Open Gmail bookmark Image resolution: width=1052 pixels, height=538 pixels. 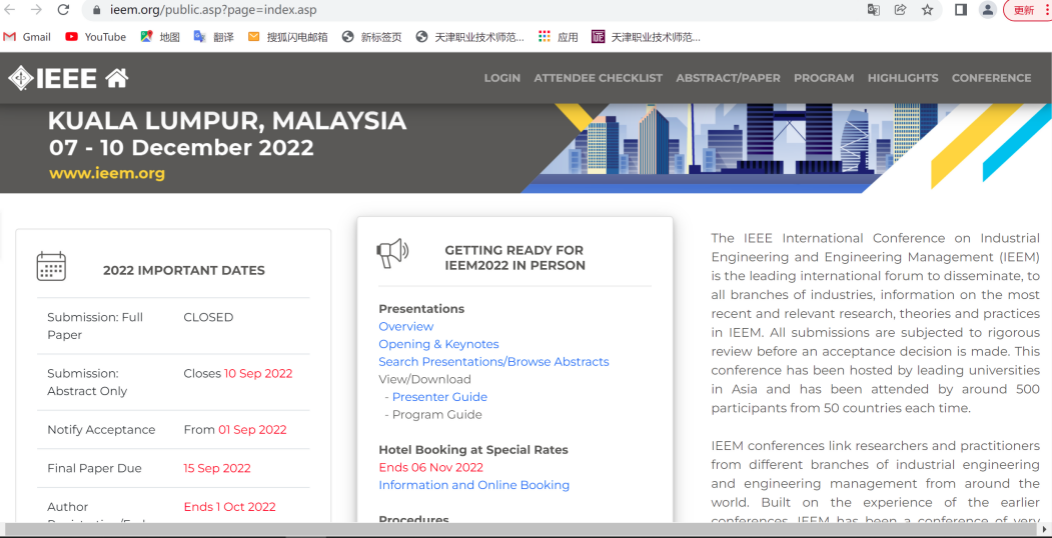(x=27, y=37)
